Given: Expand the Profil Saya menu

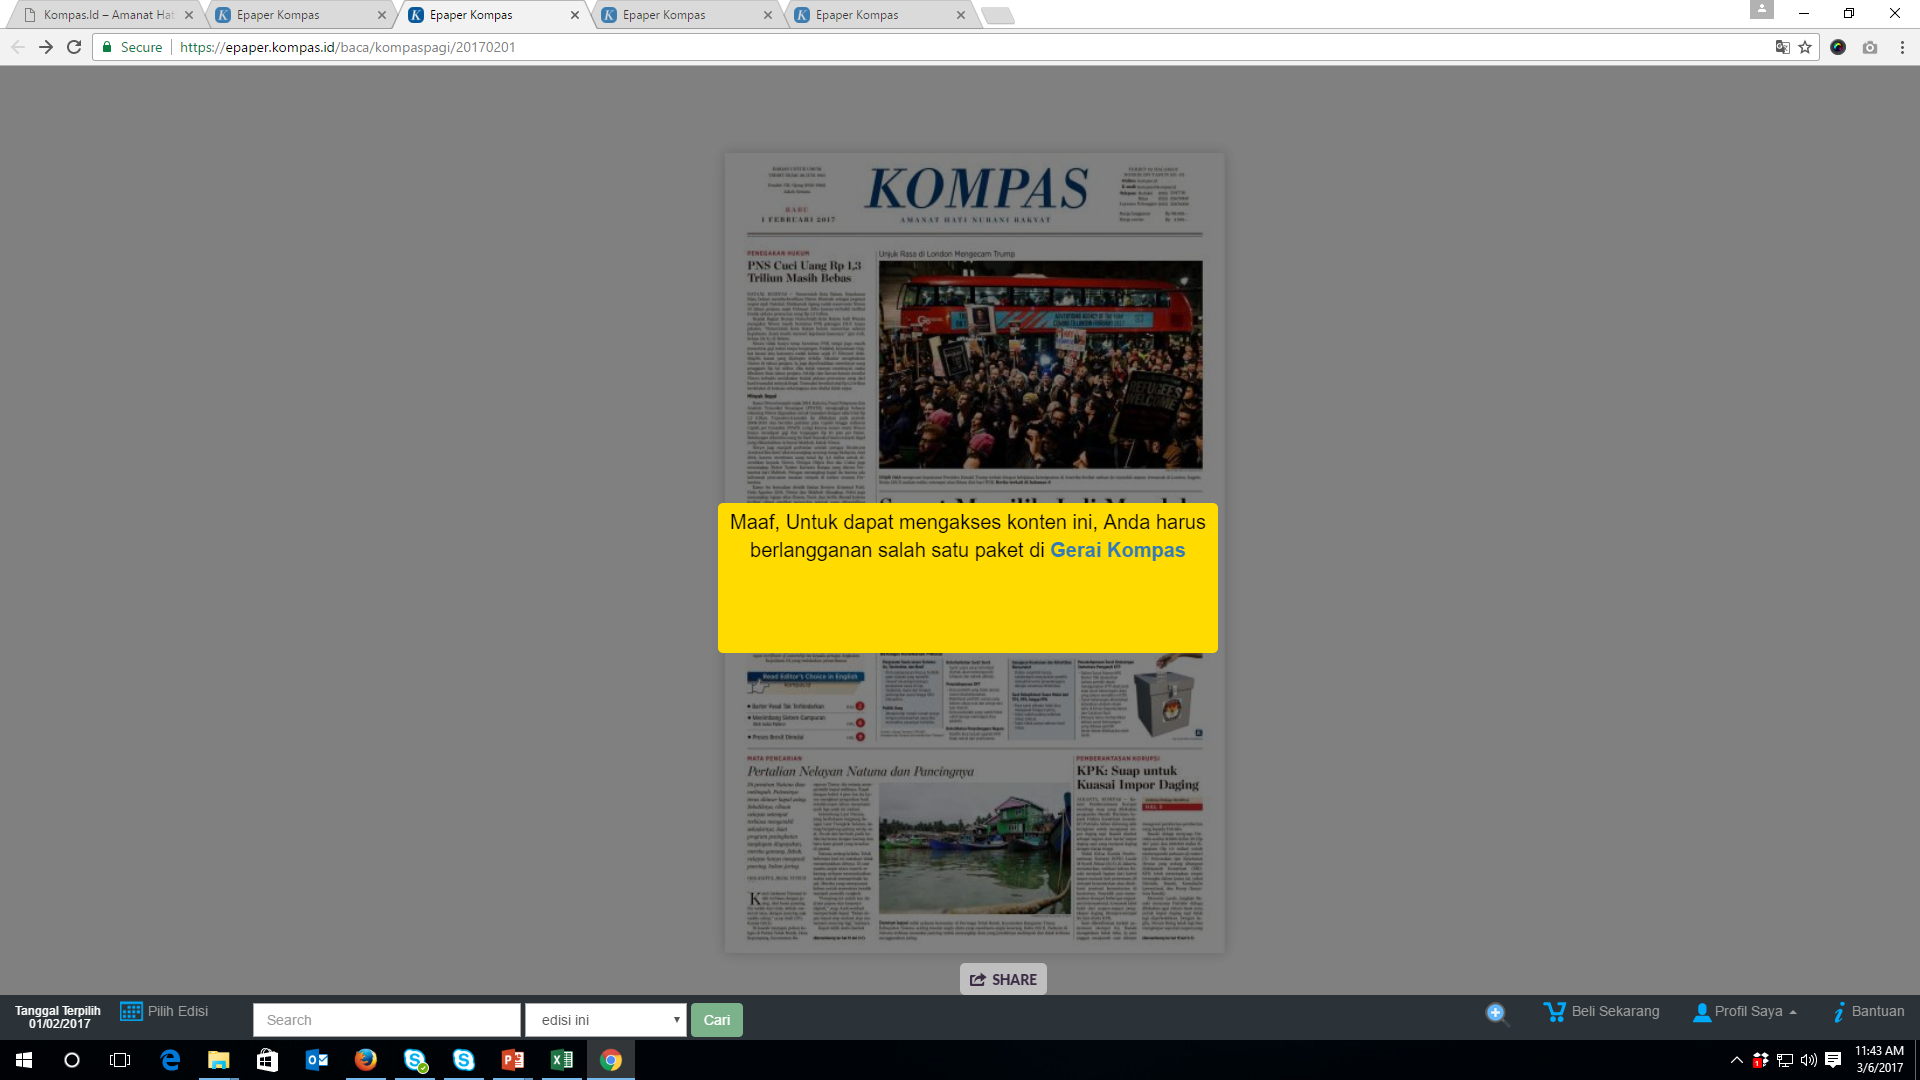Looking at the screenshot, I should coord(1745,1011).
